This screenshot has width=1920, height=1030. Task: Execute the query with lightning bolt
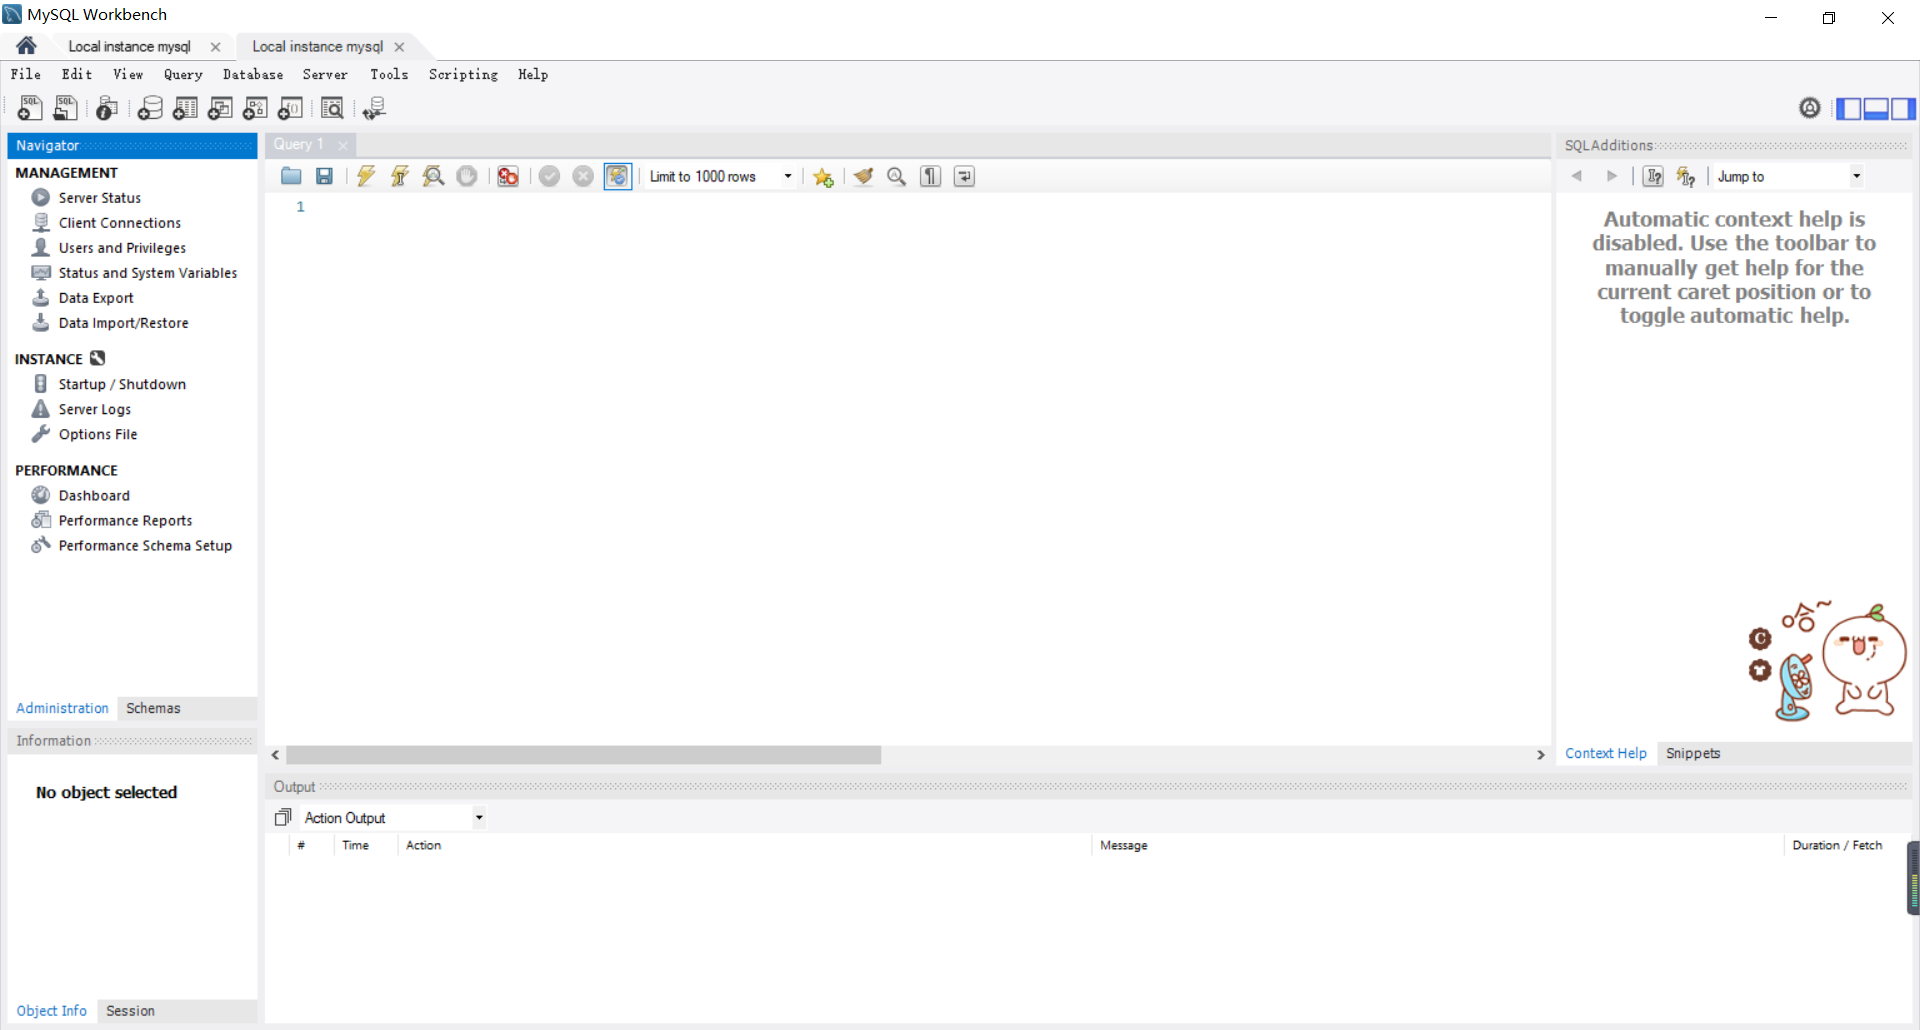366,176
